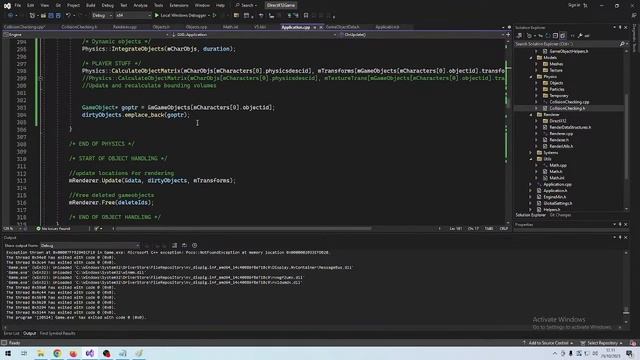Collapse the Utils folder
Viewport: 640px width, 360px height.
coord(531,159)
